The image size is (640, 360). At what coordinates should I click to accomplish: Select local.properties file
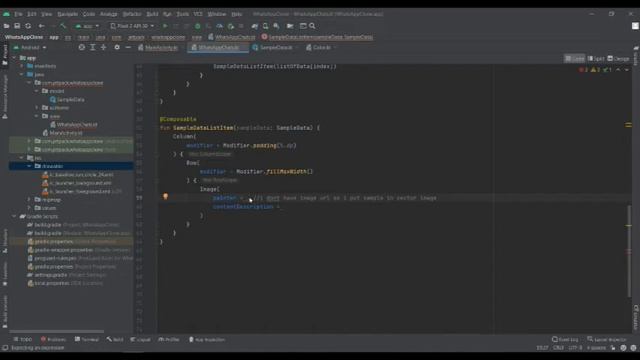pyautogui.click(x=65, y=283)
